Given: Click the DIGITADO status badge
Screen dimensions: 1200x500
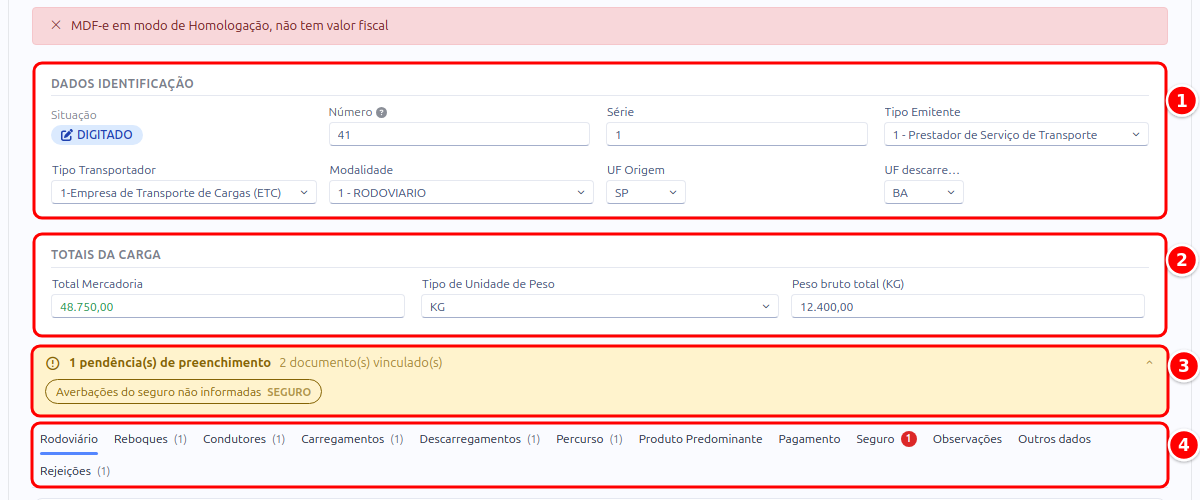Looking at the screenshot, I should click(97, 135).
